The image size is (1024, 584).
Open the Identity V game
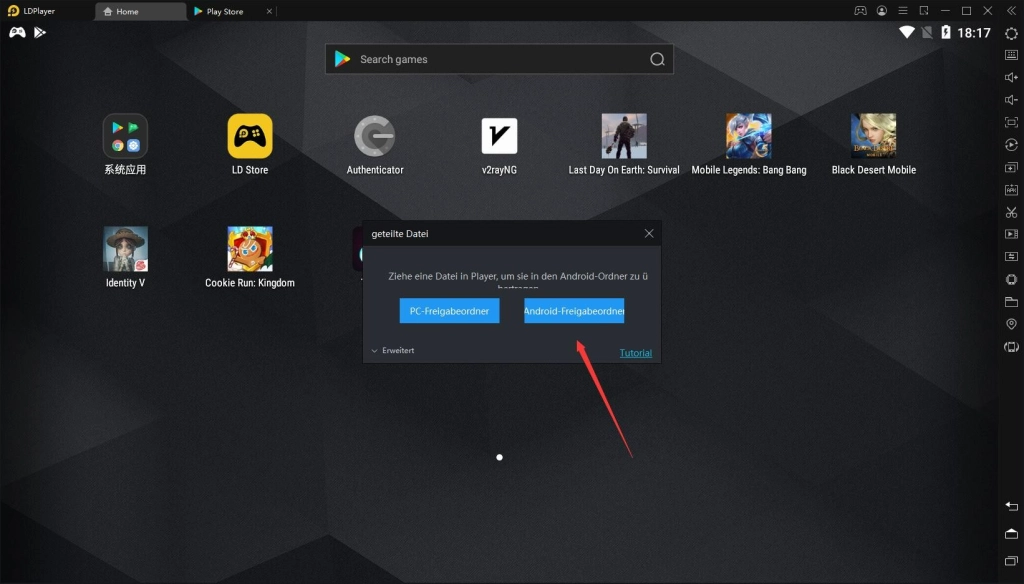(125, 257)
